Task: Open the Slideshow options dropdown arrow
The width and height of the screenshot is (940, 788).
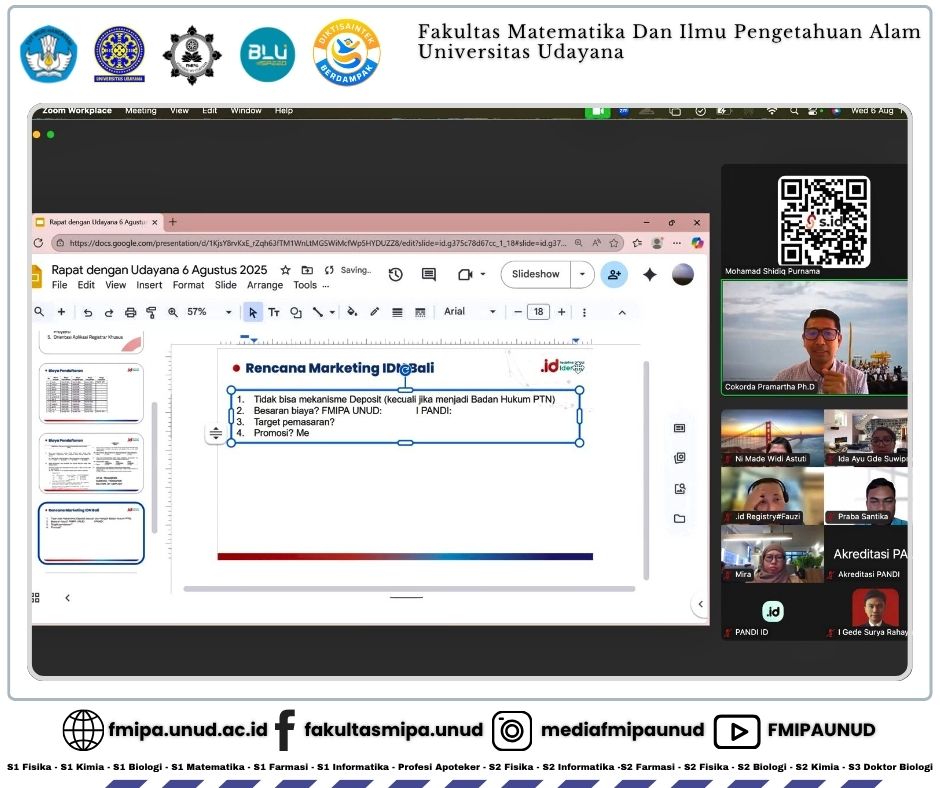Action: [582, 275]
